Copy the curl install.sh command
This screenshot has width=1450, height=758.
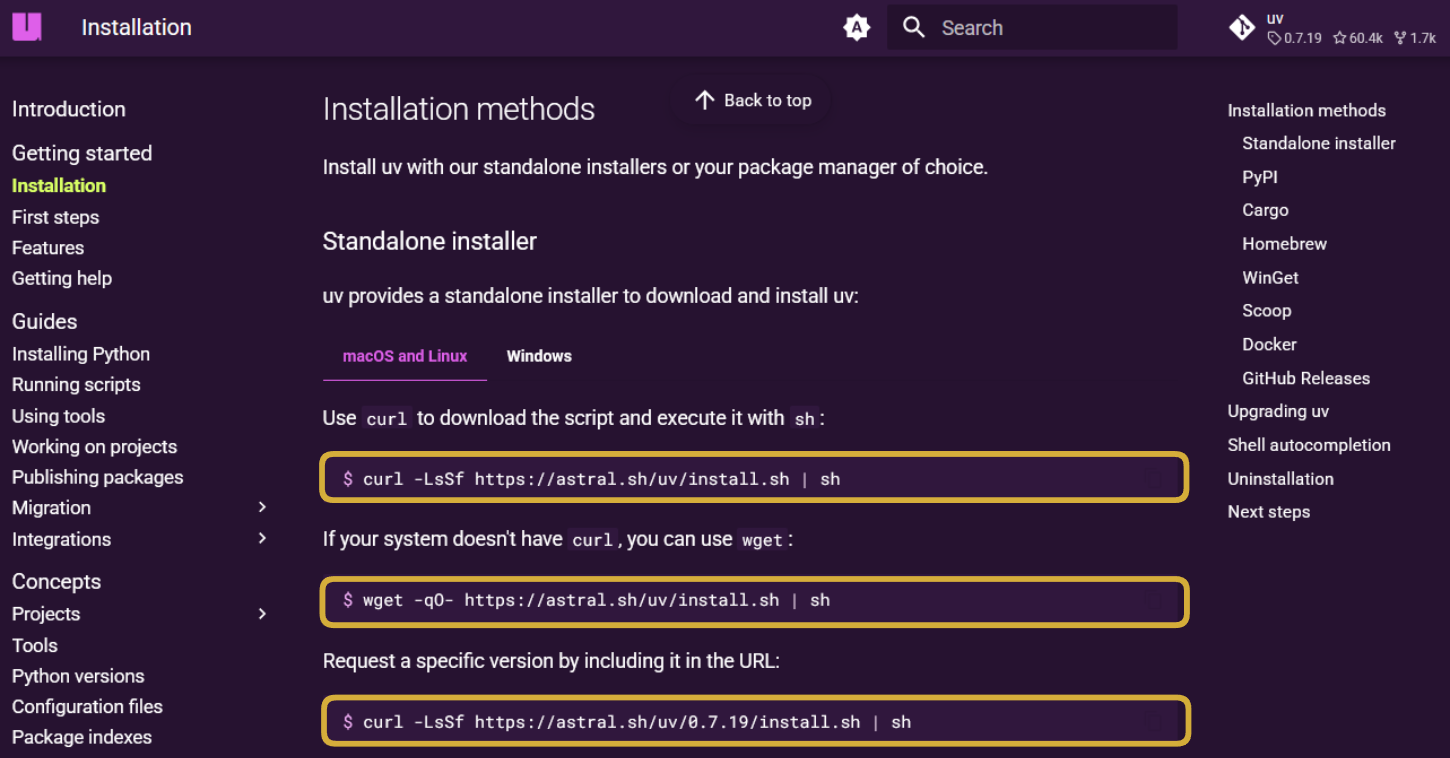pyautogui.click(x=1154, y=479)
